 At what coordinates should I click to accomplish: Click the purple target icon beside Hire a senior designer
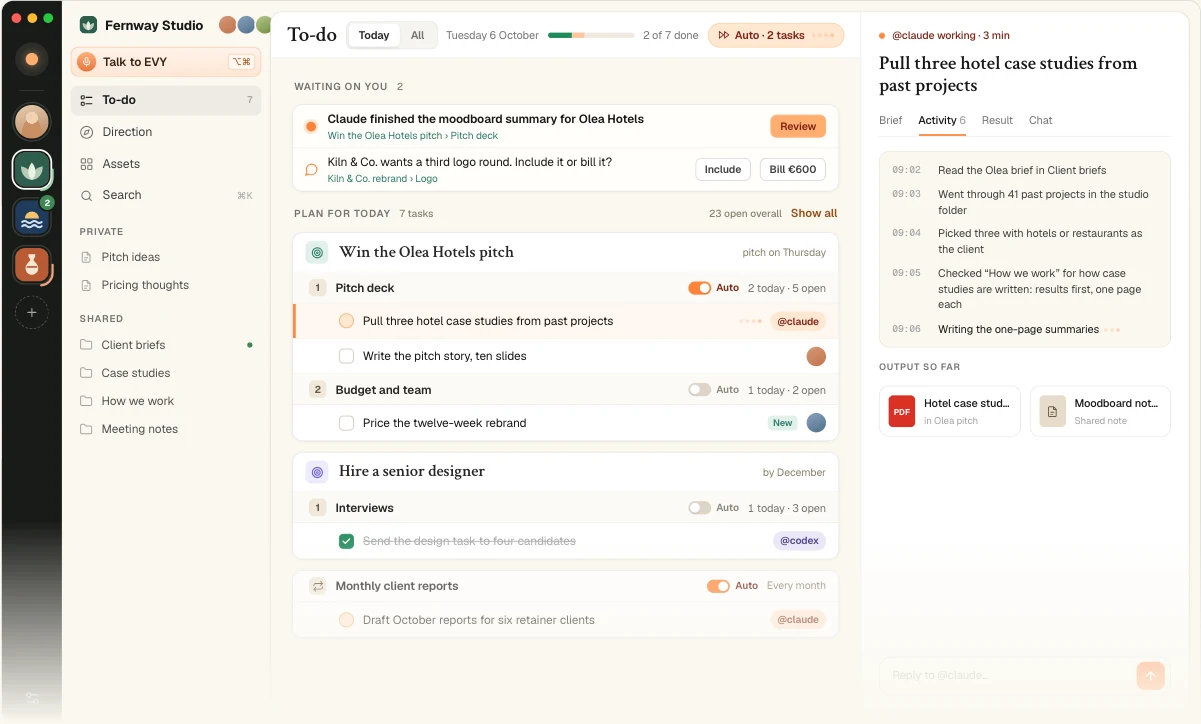(x=317, y=471)
